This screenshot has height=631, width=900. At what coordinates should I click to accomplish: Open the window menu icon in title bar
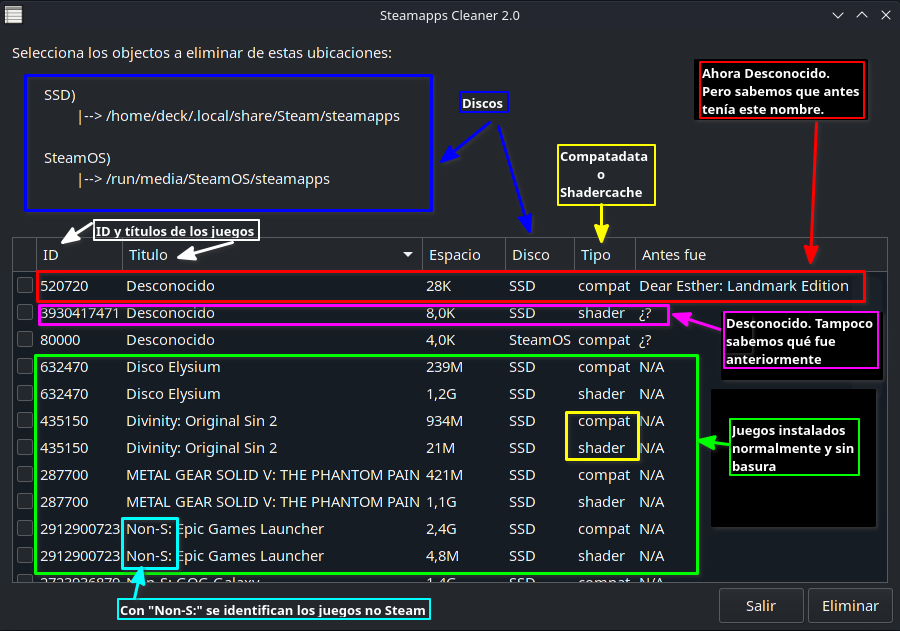(13, 15)
